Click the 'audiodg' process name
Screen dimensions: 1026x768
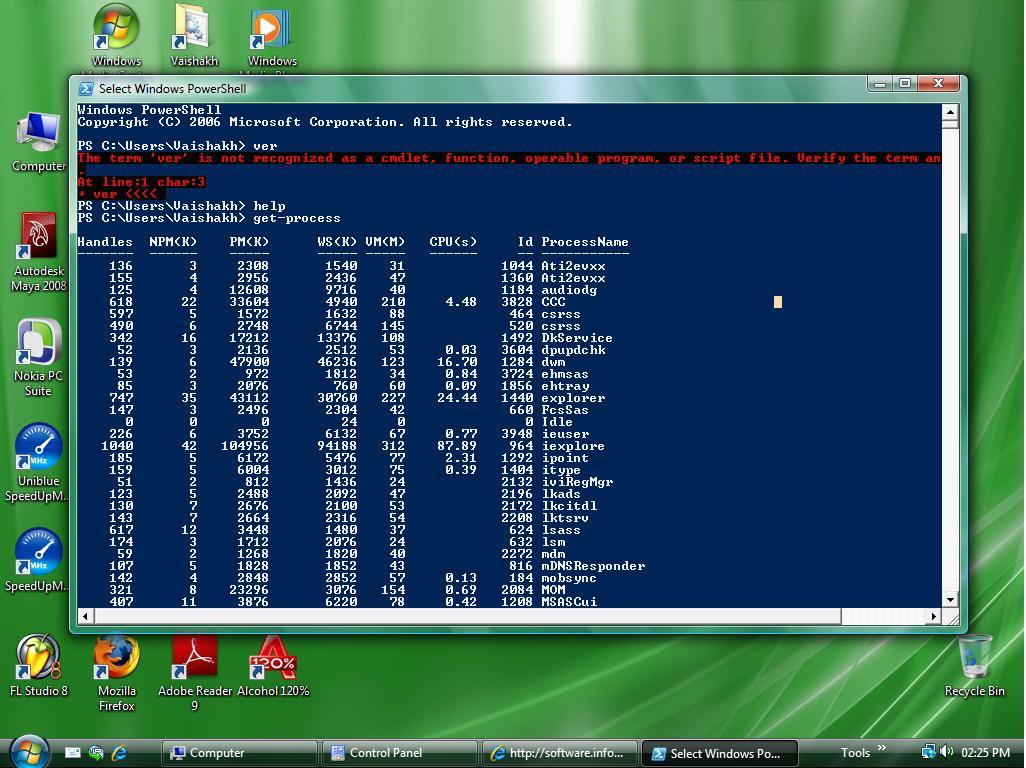tap(569, 290)
